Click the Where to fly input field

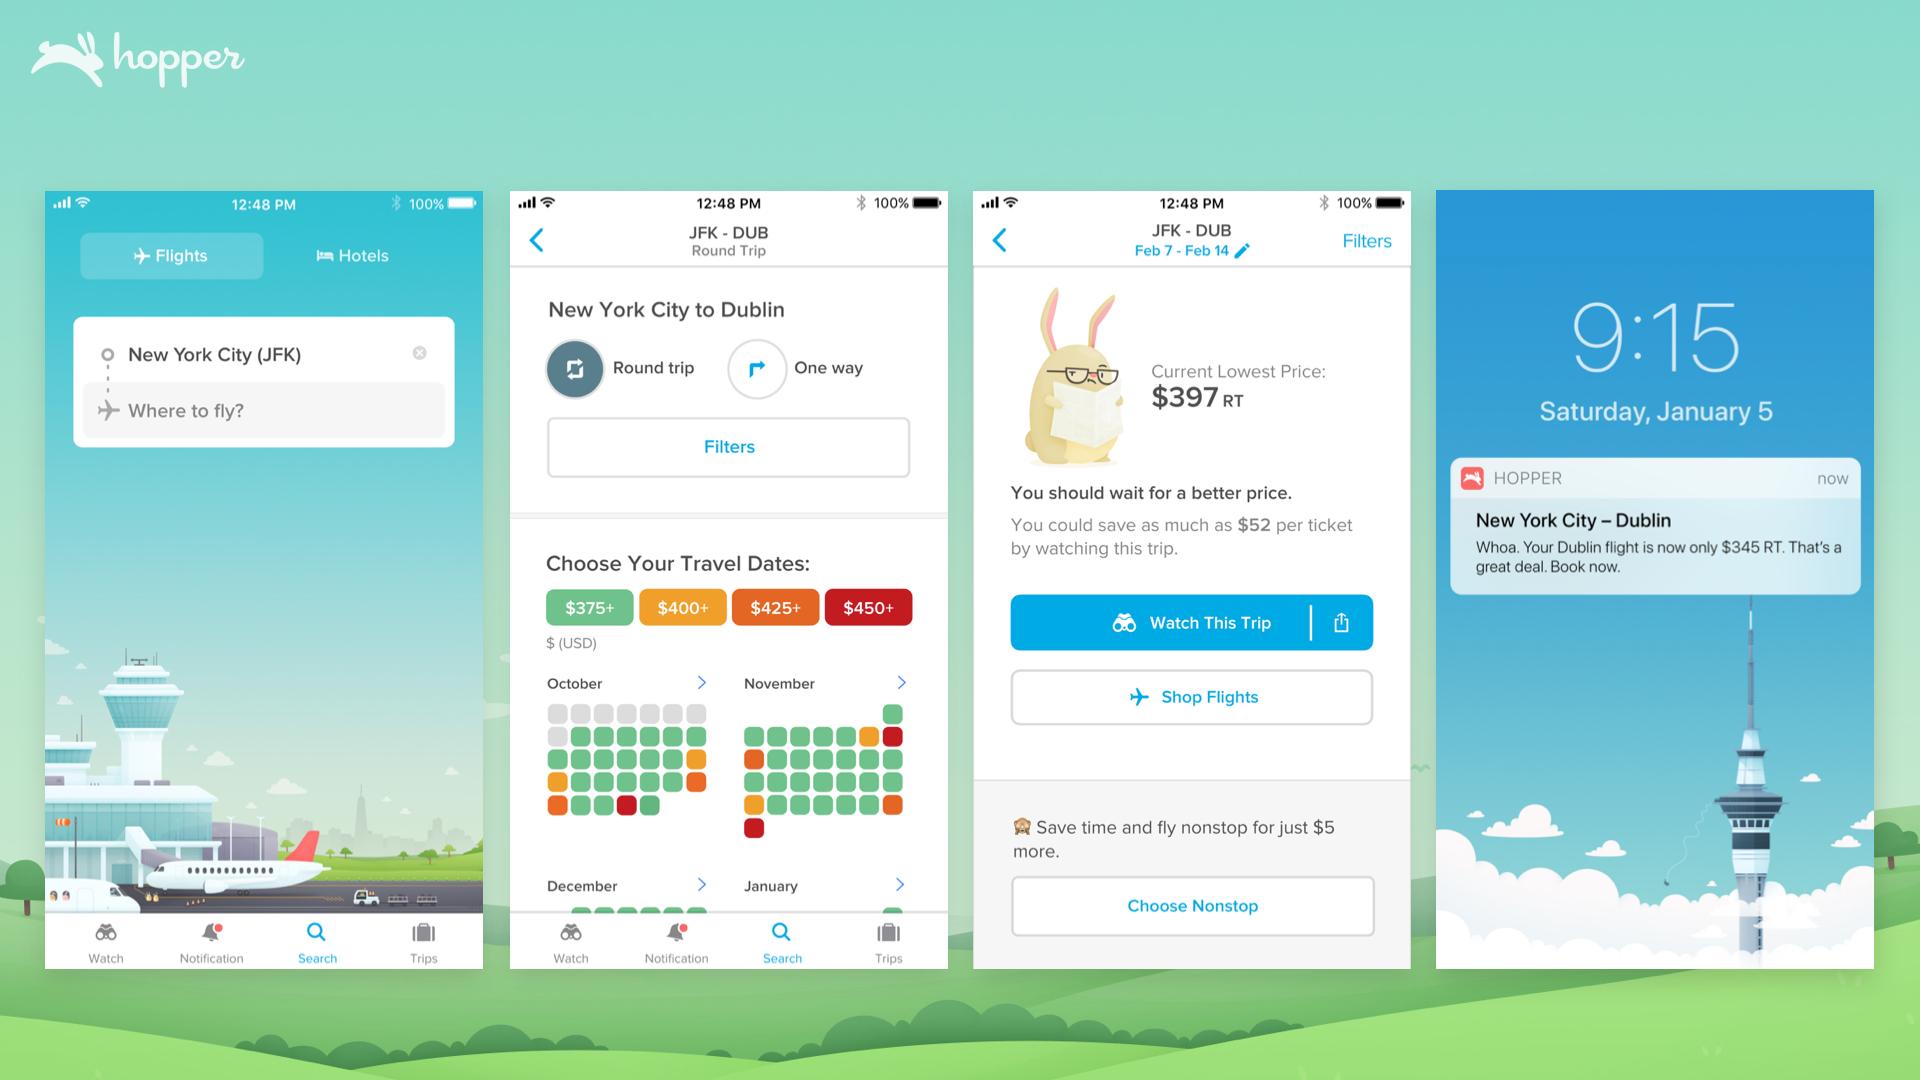264,410
